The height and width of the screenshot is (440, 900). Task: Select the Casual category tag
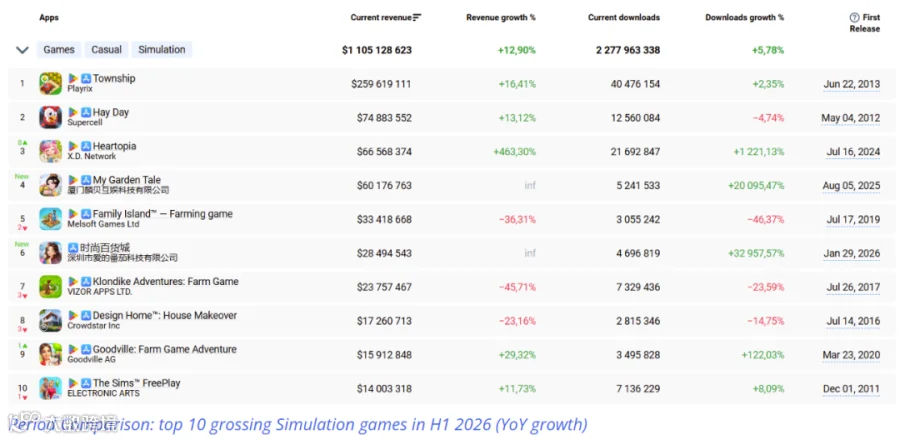(106, 50)
